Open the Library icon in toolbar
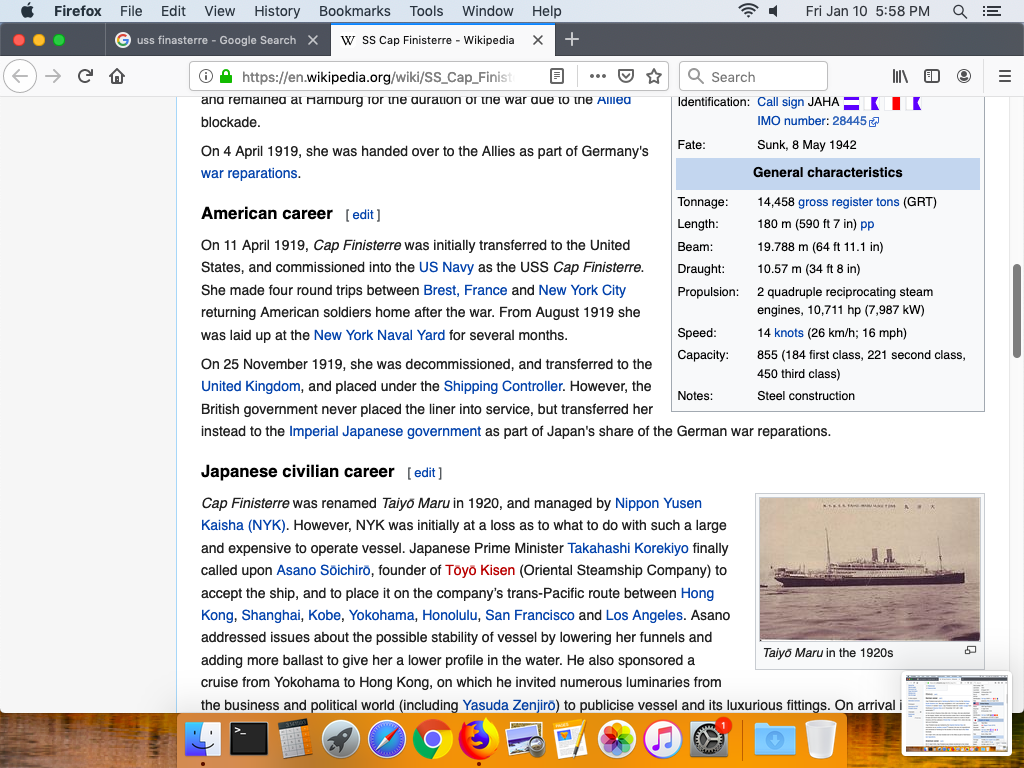The width and height of the screenshot is (1024, 768). (x=900, y=77)
